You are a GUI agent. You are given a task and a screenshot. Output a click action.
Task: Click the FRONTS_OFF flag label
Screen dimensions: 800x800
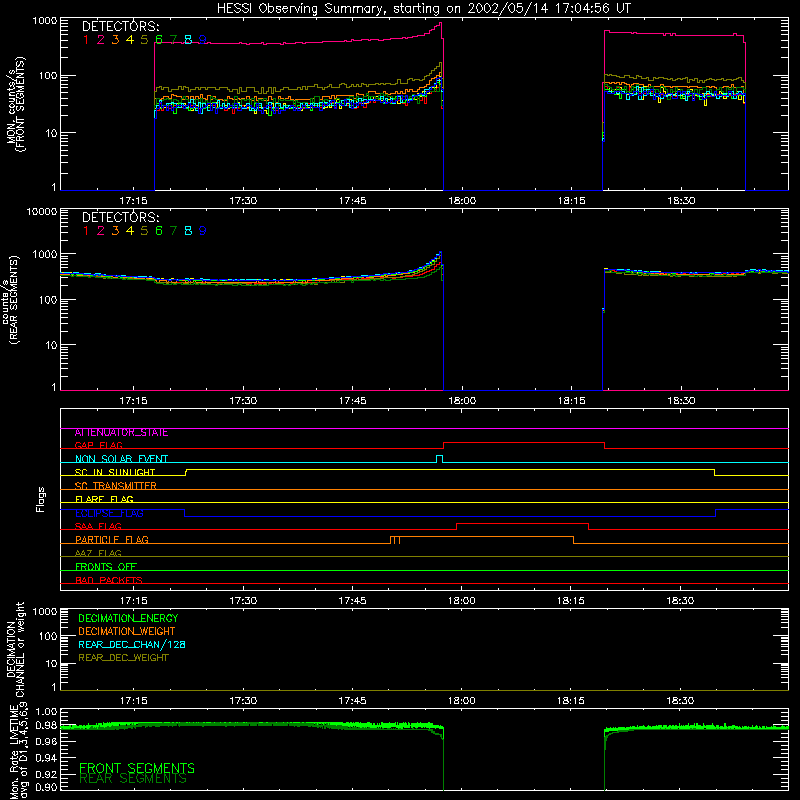point(106,567)
